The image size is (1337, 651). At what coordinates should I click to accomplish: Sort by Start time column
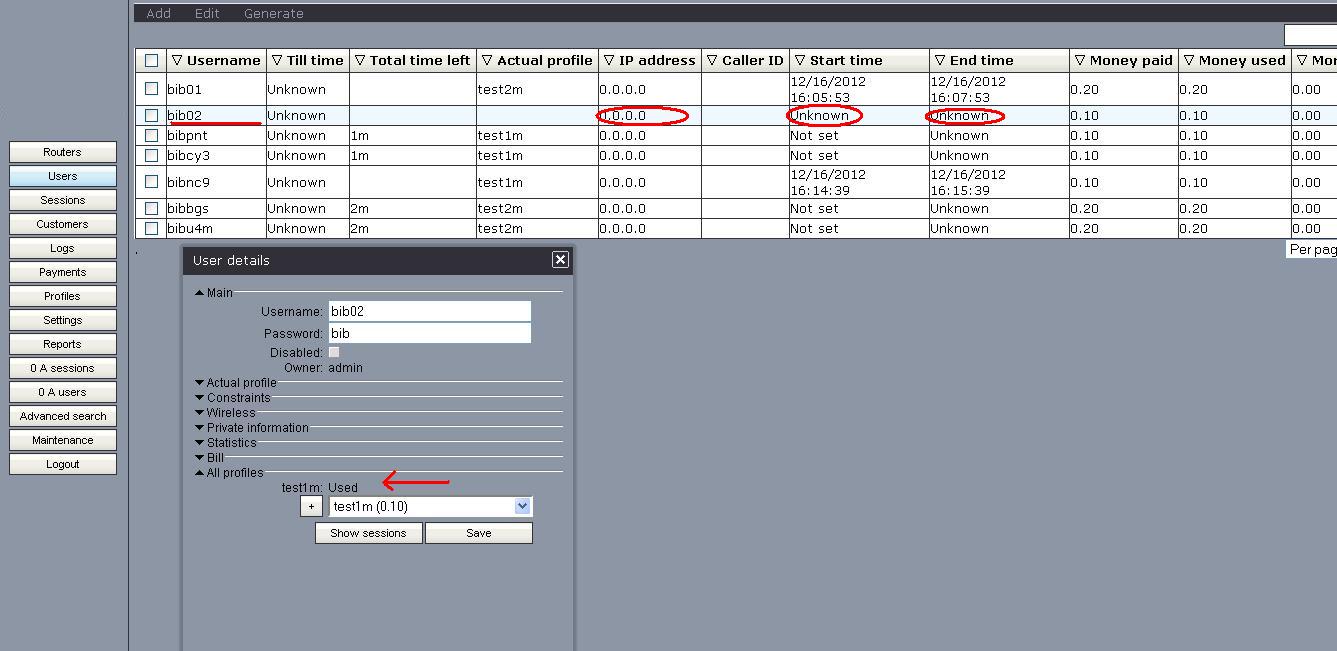tap(858, 60)
